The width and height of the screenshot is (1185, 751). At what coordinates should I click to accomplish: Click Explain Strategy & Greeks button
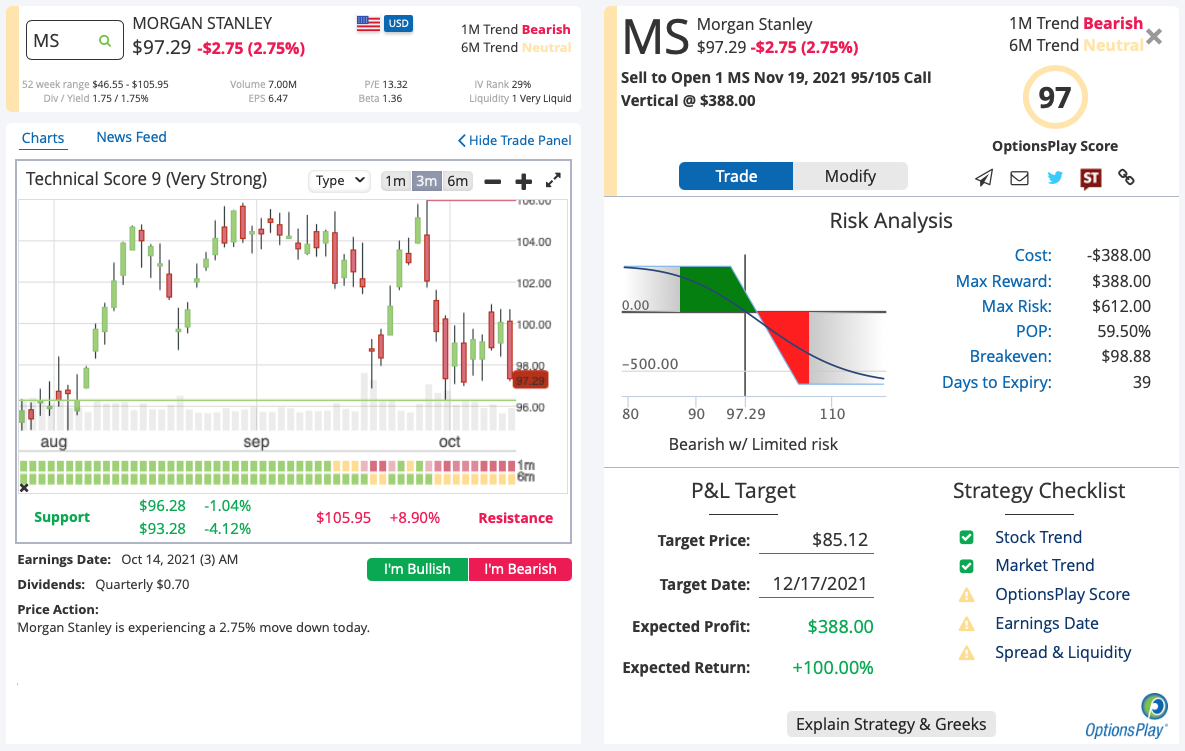891,724
